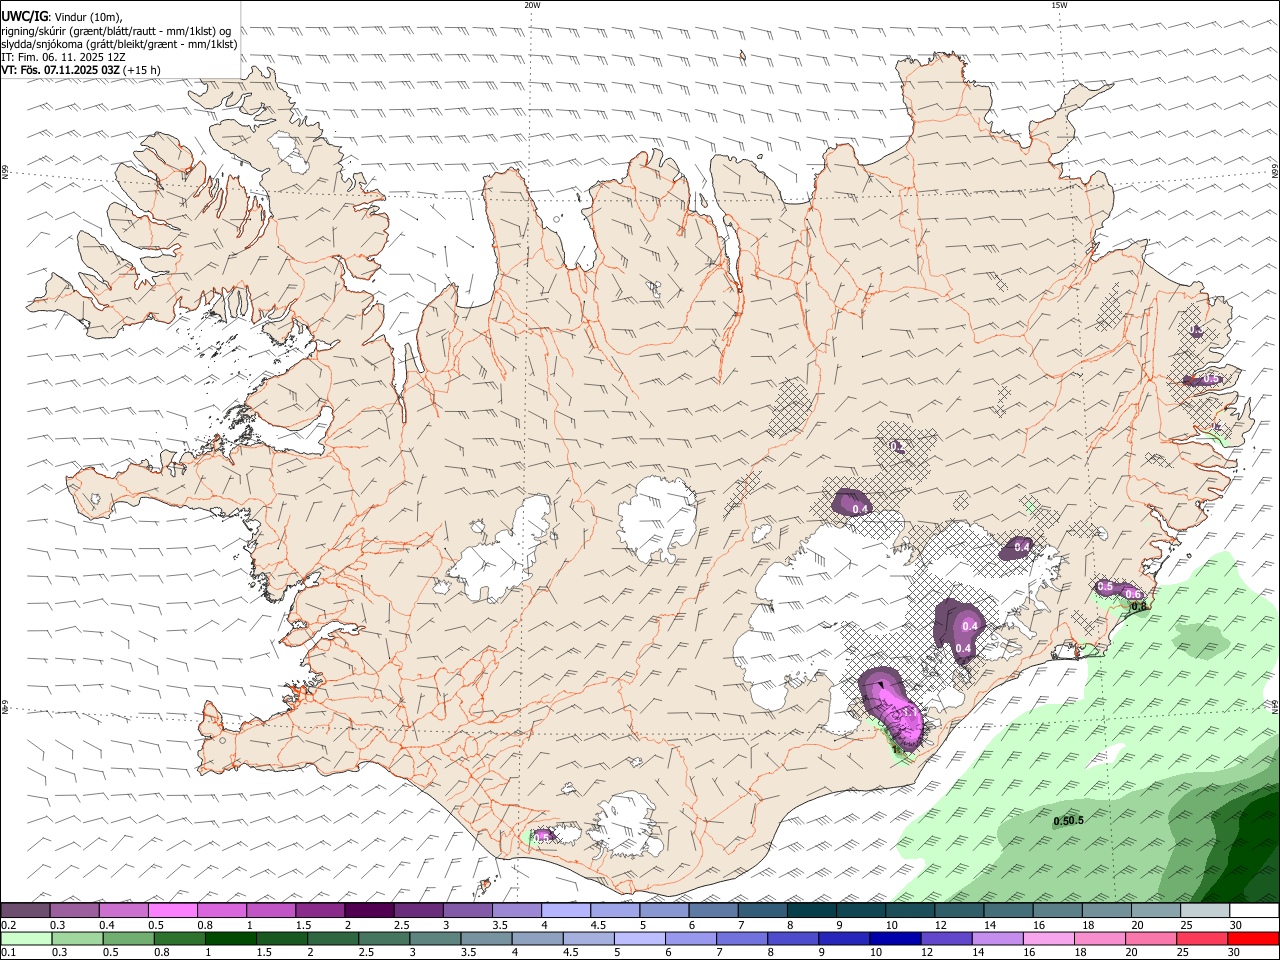Click the initial time line 'IT: Fim. 06. 11. 2025 12Z'
1280x960 pixels.
point(63,57)
